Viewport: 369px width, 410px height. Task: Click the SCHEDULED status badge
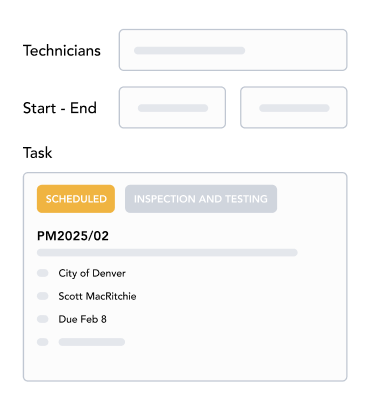pos(76,199)
